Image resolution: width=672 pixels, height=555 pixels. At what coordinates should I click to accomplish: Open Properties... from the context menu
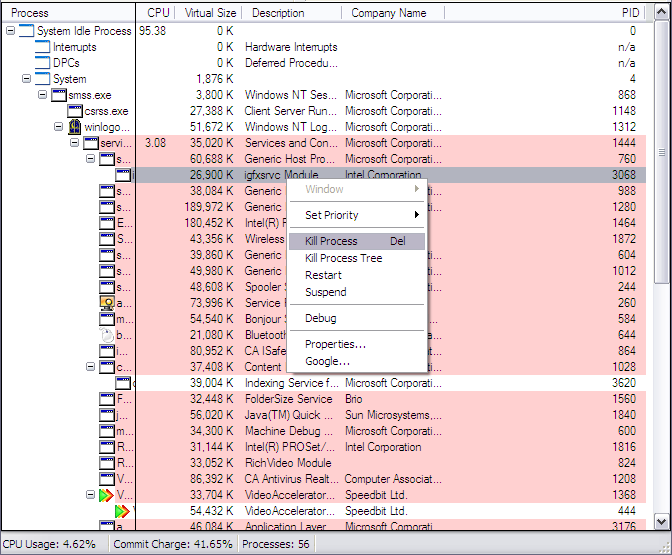[x=335, y=344]
